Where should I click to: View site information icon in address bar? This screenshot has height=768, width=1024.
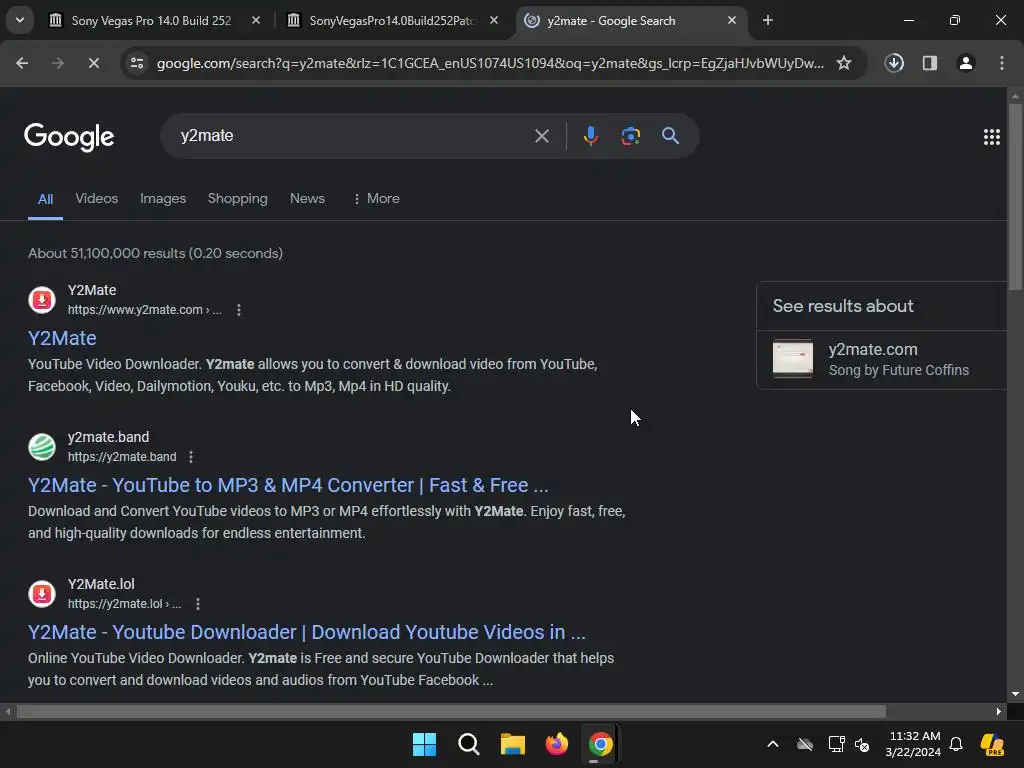point(137,63)
